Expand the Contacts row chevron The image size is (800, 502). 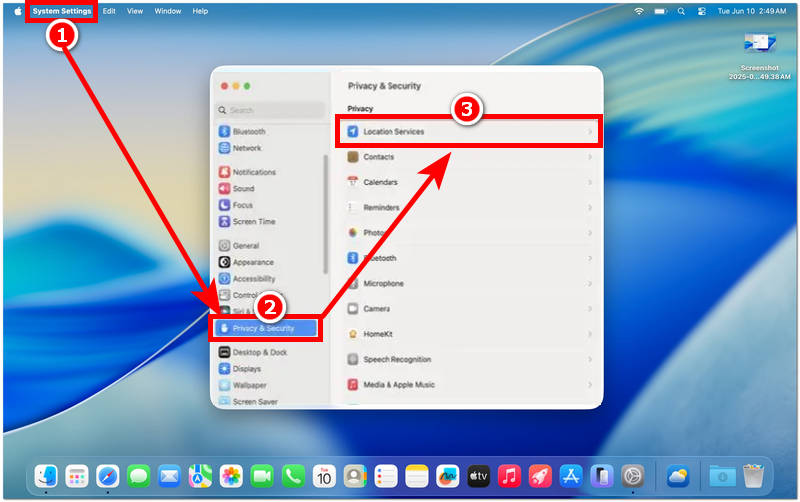(x=589, y=157)
